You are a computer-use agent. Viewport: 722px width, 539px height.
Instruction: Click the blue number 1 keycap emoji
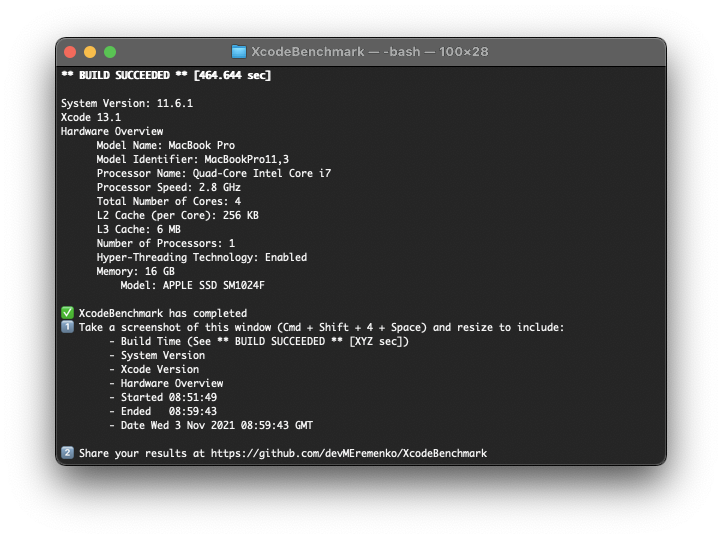[67, 327]
